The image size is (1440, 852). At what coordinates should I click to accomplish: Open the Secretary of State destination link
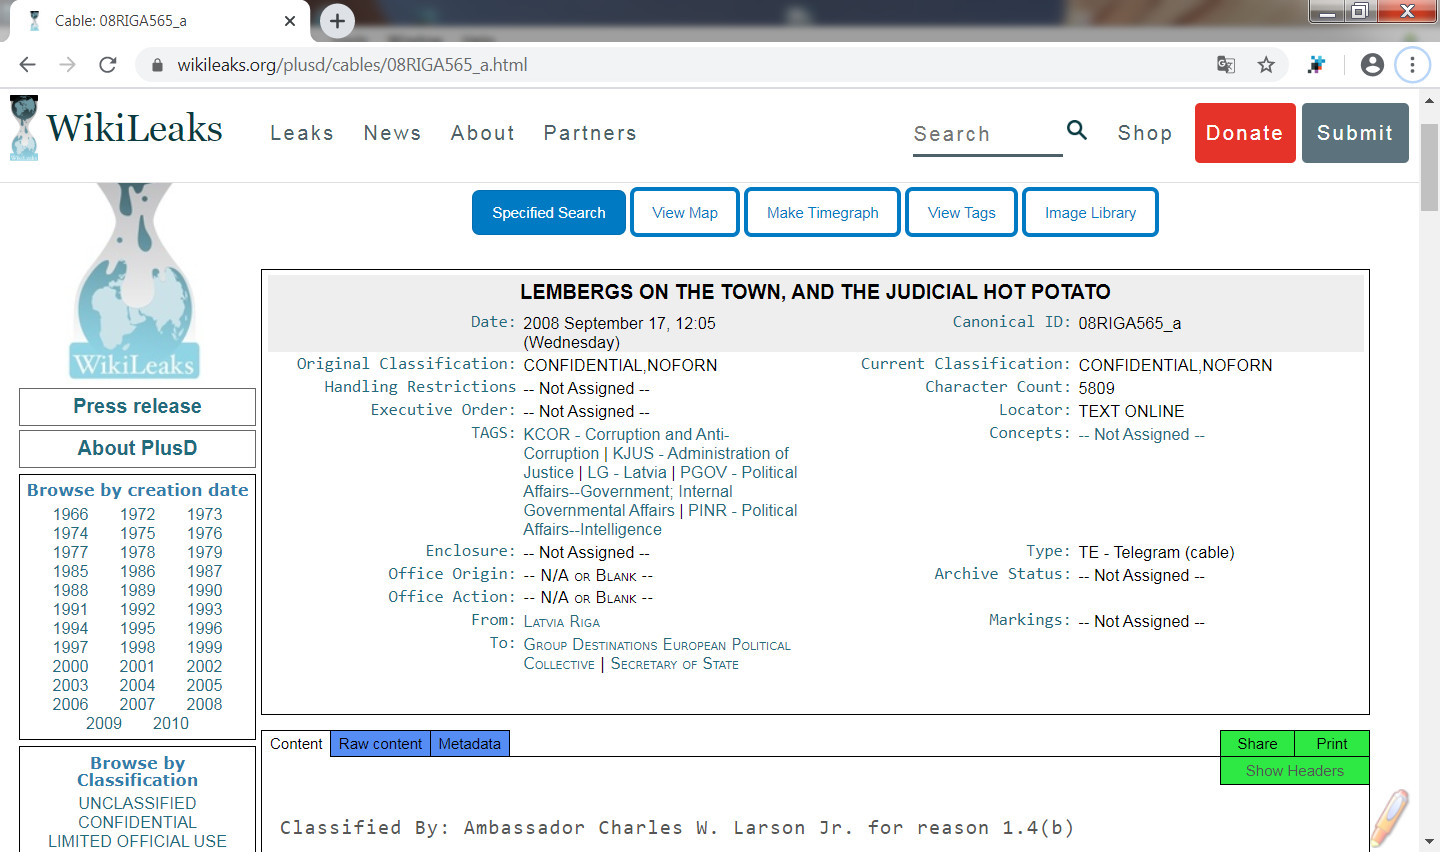pos(675,664)
